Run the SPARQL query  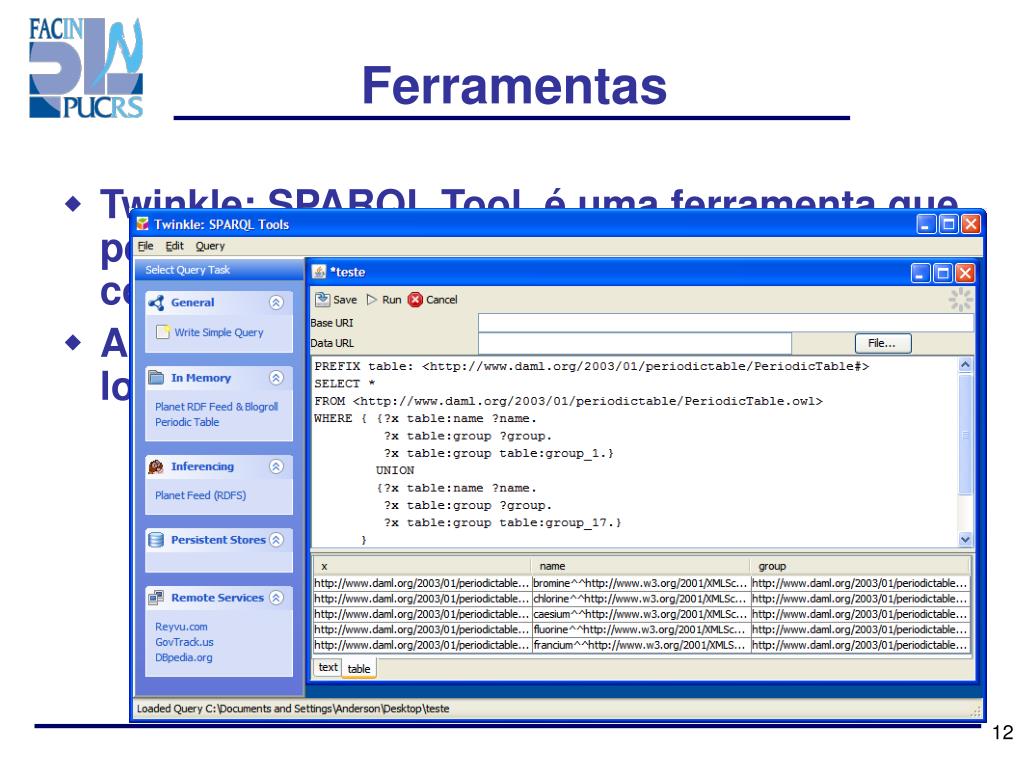tap(383, 300)
